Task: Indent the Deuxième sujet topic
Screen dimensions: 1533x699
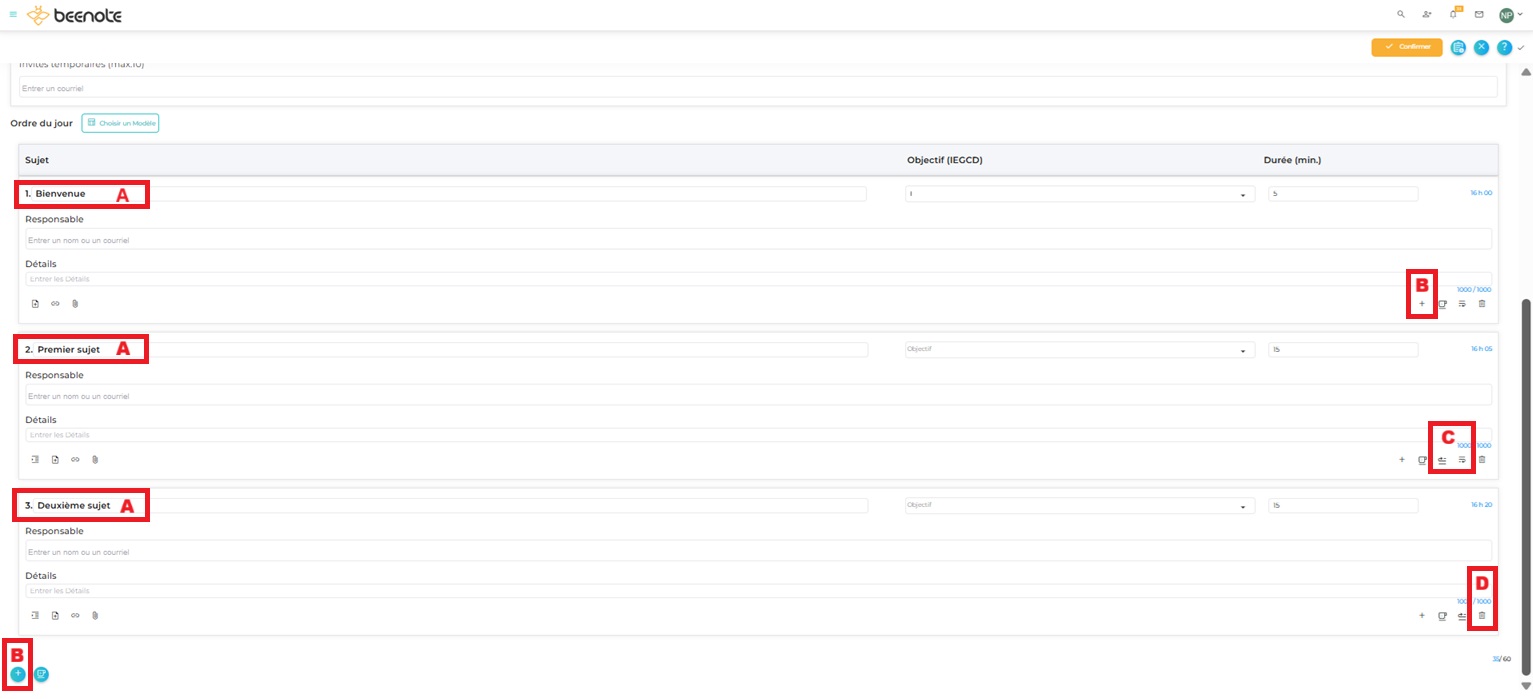Action: pyautogui.click(x=35, y=616)
